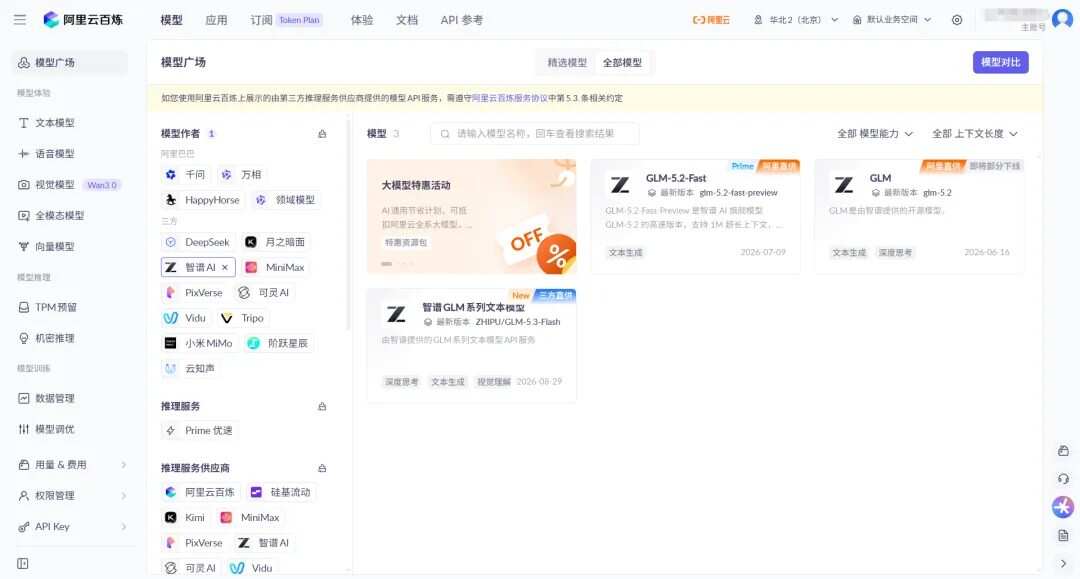Click the gift box icon on the right edge
Screen dimensions: 1080x579
[x=1063, y=451]
